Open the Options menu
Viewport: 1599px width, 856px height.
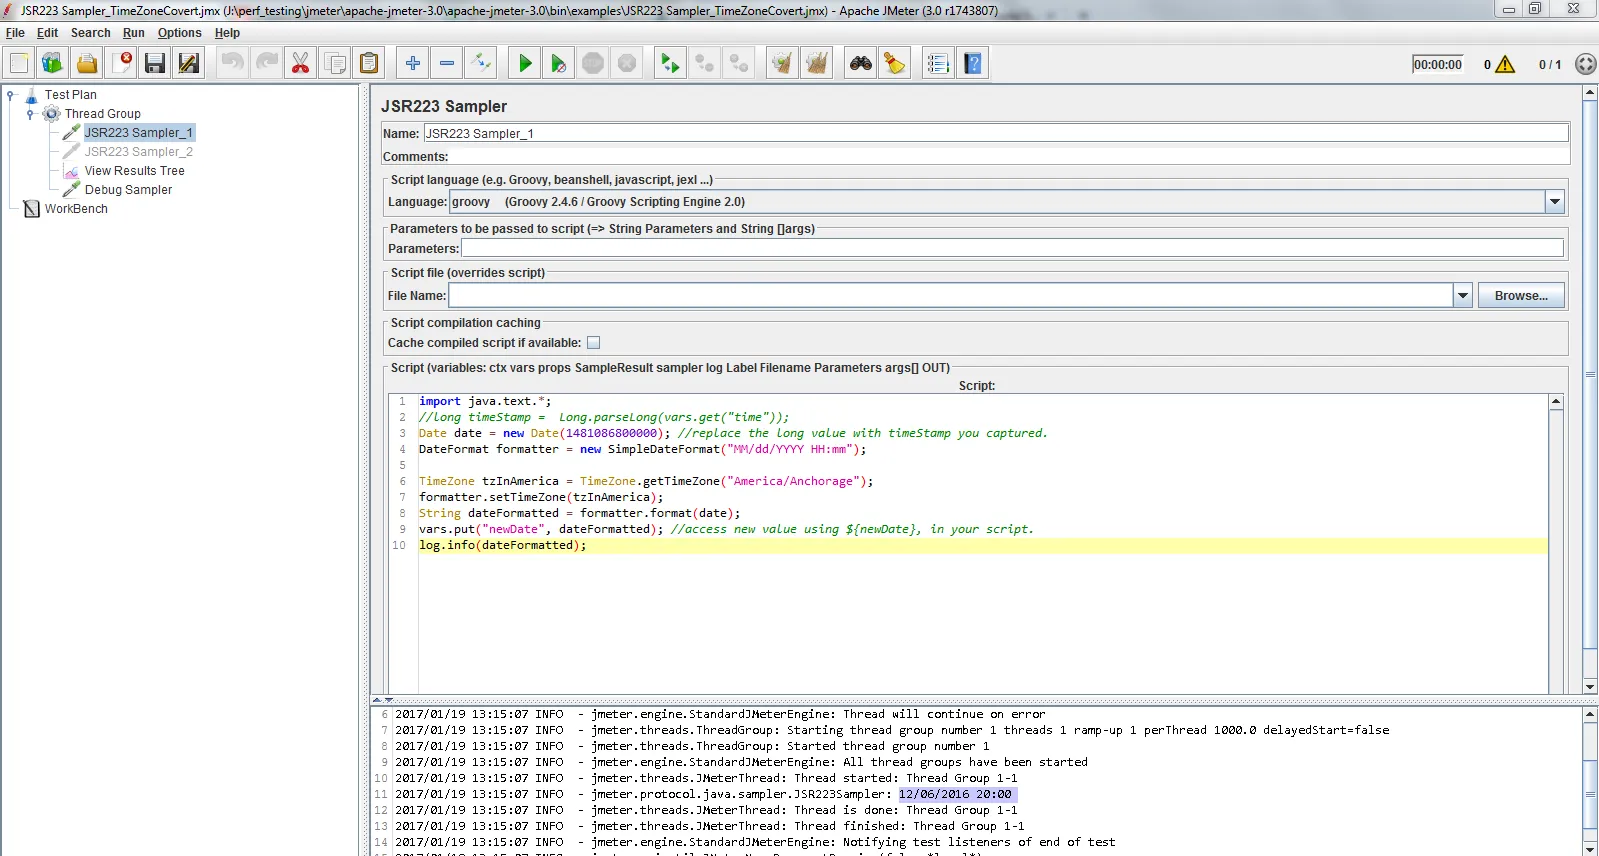[x=179, y=33]
